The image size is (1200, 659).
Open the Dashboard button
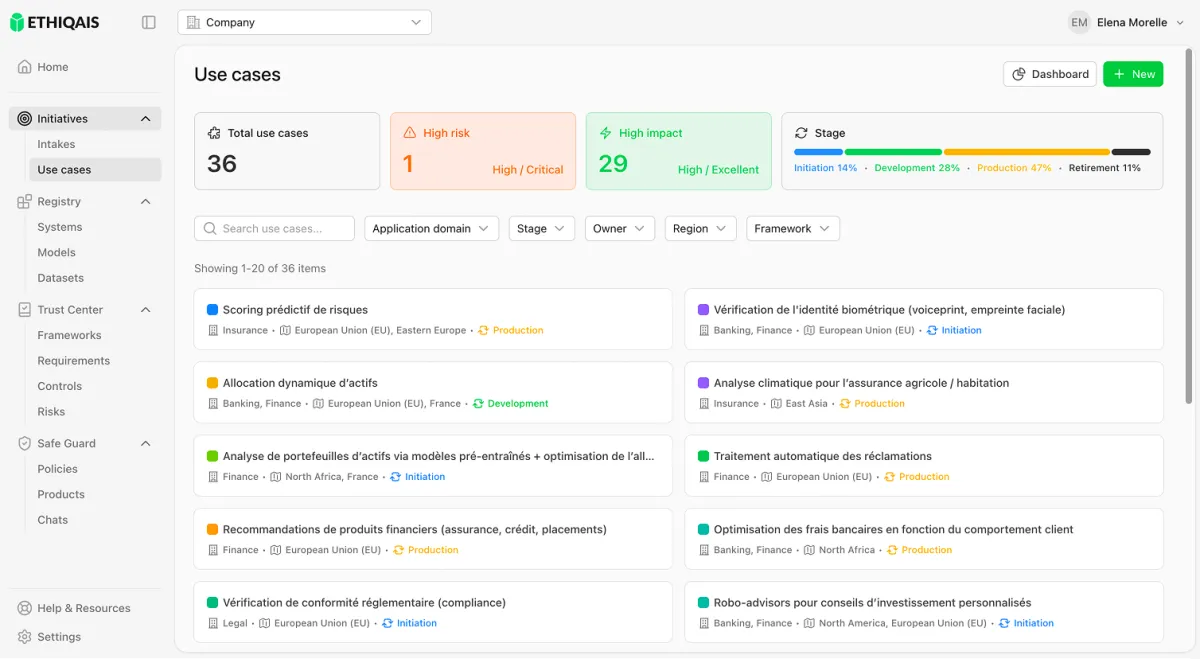[x=1050, y=74]
